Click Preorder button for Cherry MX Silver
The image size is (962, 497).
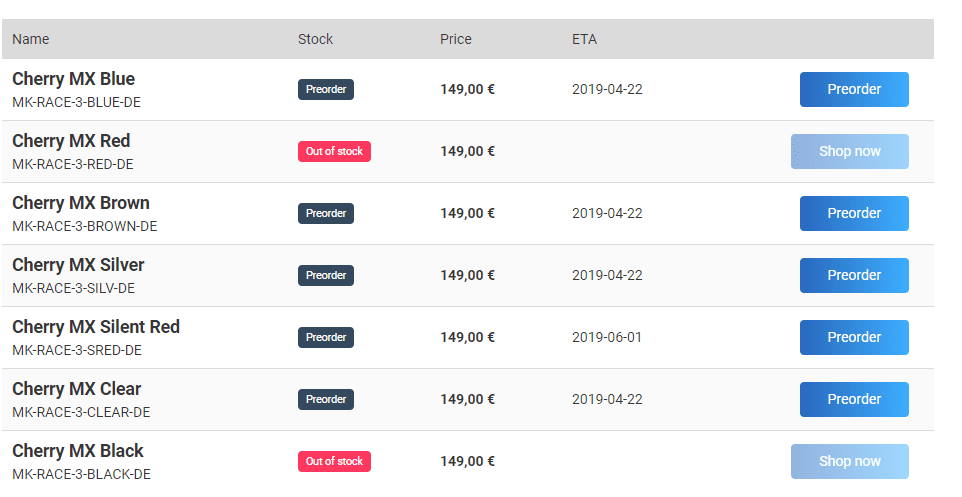point(854,275)
